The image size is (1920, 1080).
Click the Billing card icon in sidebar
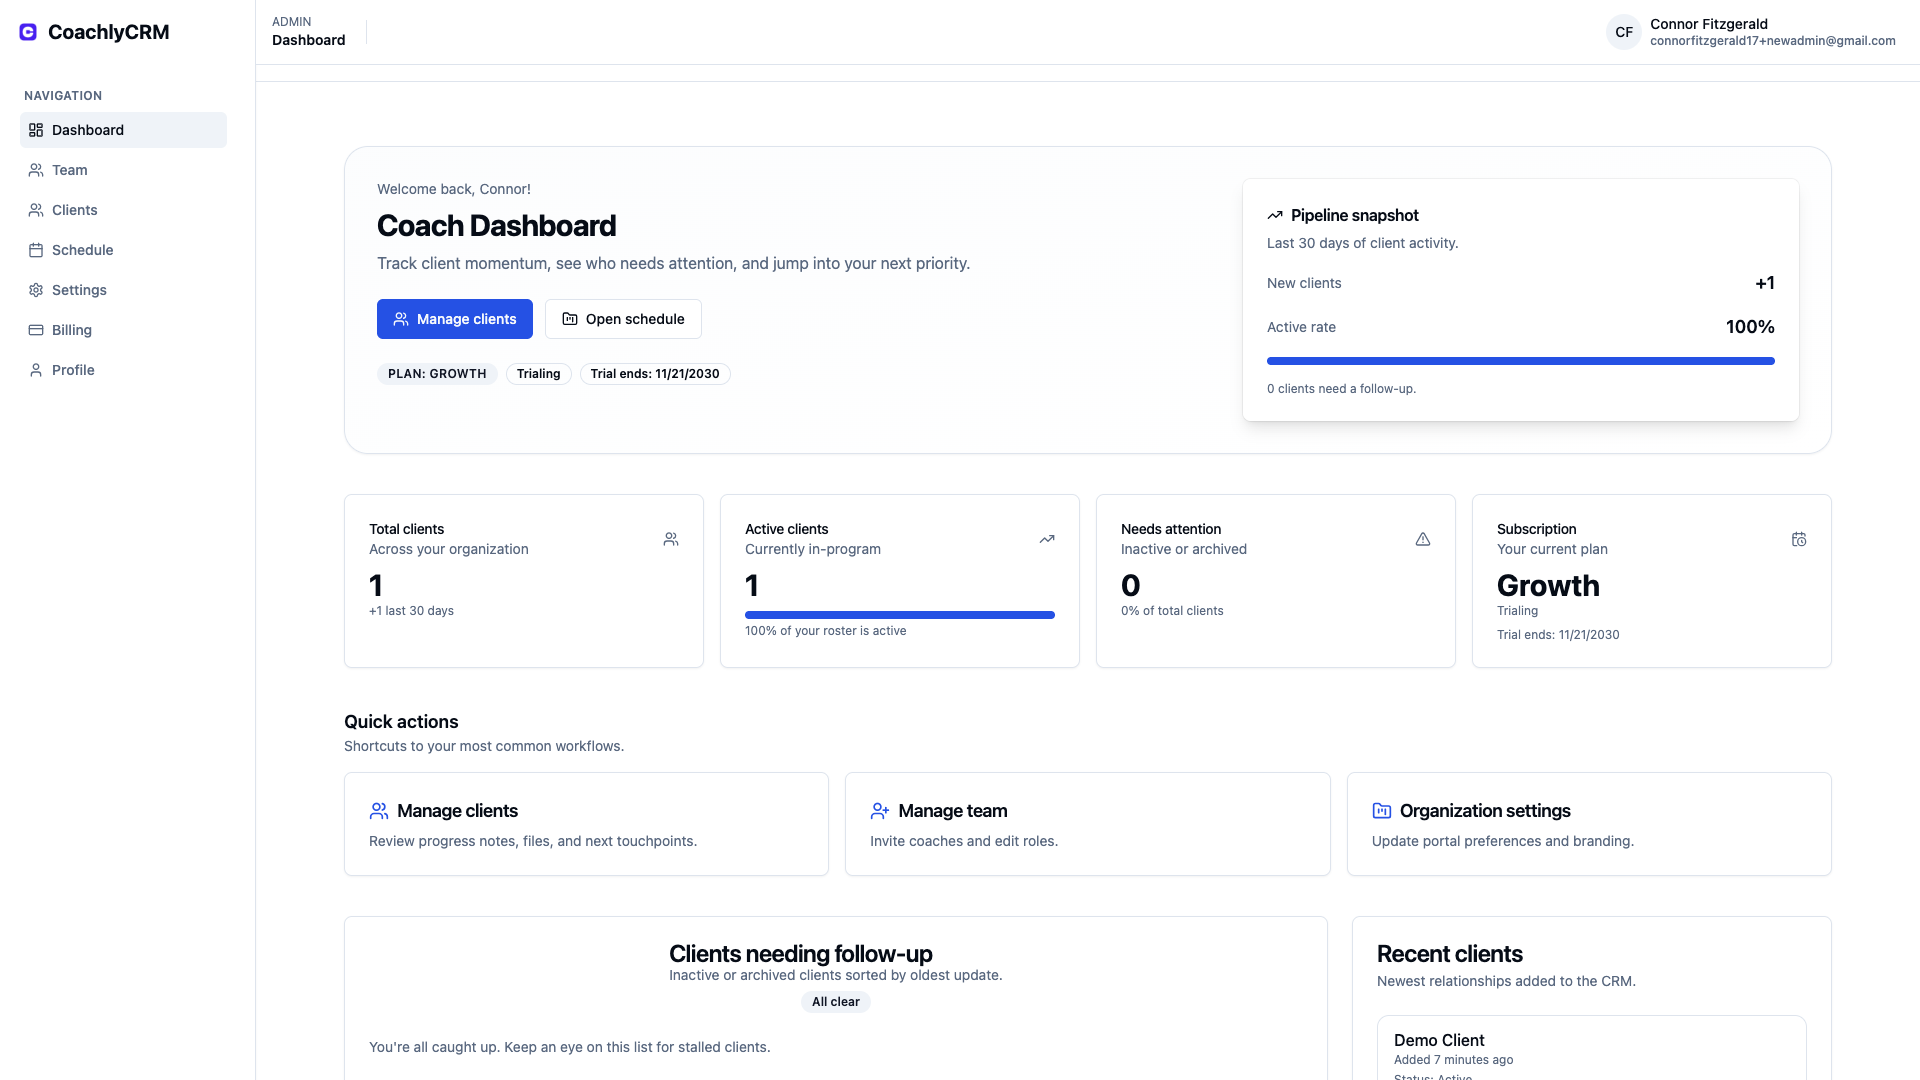tap(36, 329)
